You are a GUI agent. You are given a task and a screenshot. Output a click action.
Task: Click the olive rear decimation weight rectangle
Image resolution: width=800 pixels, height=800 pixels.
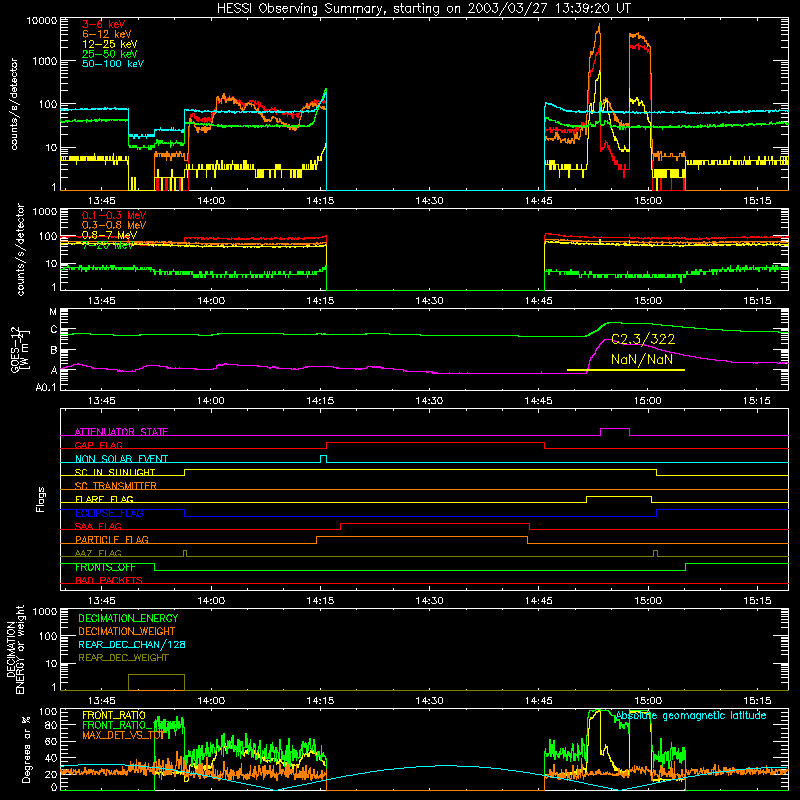[x=156, y=682]
